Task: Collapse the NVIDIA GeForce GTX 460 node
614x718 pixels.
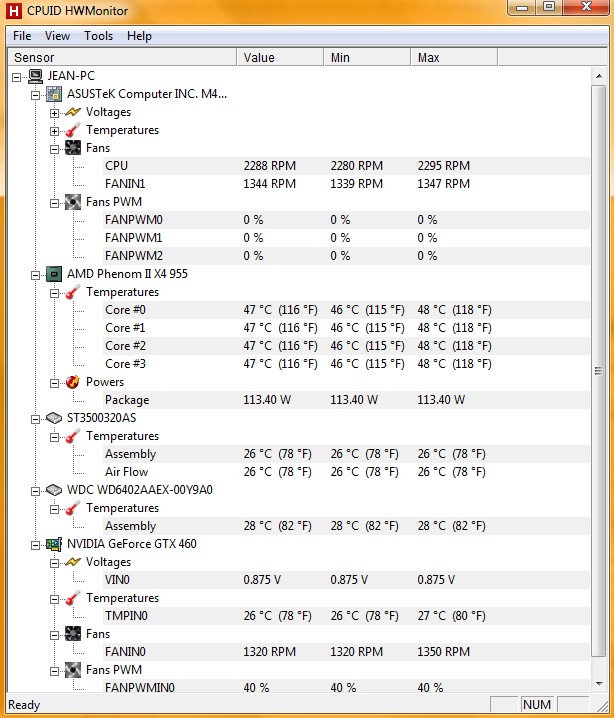Action: (35, 545)
